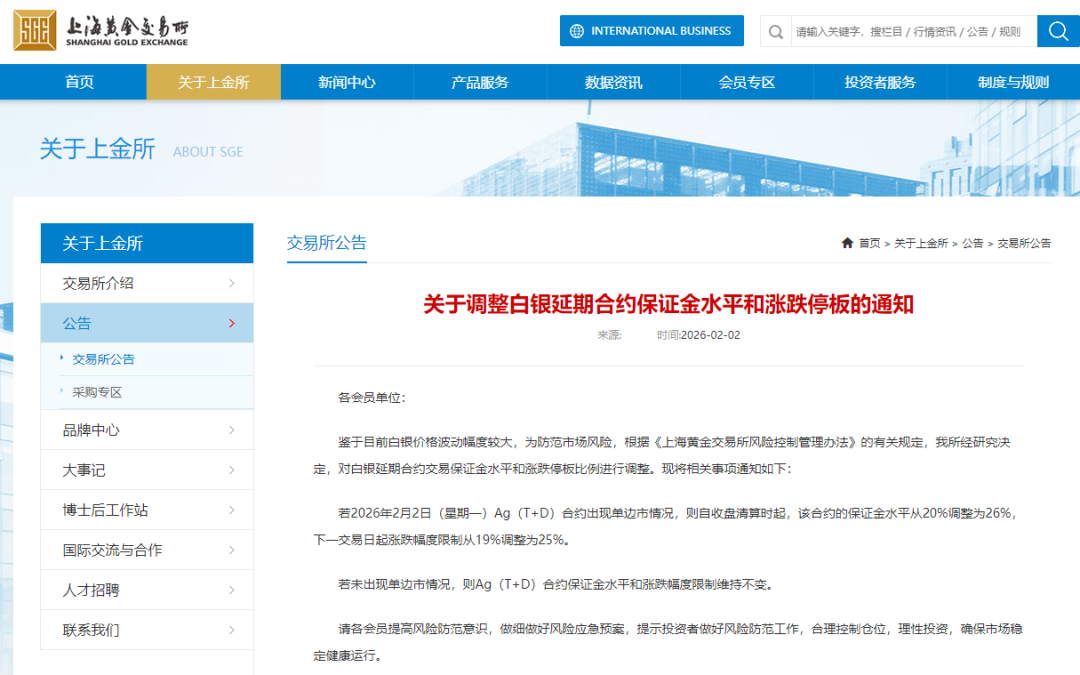Click the arrow marker beside 采购专区 sidebar entry

(x=61, y=390)
